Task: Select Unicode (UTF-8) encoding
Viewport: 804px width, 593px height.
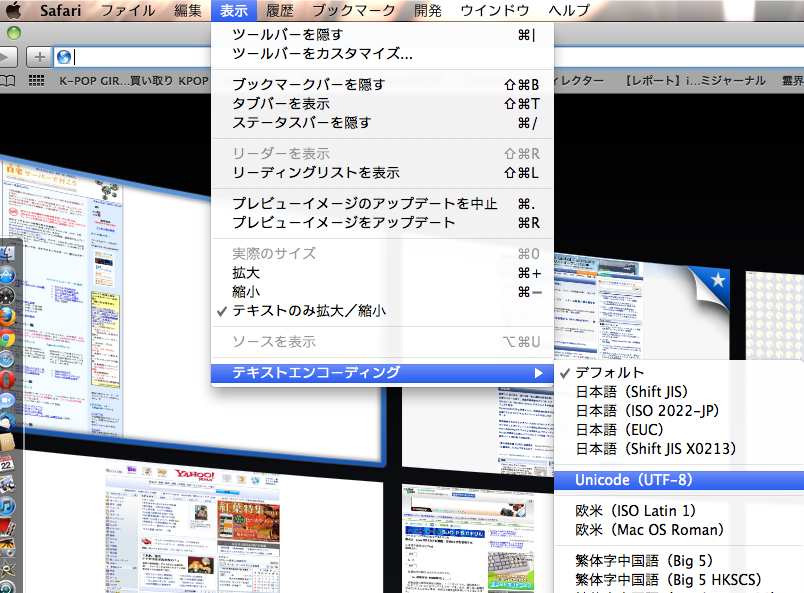Action: point(679,480)
